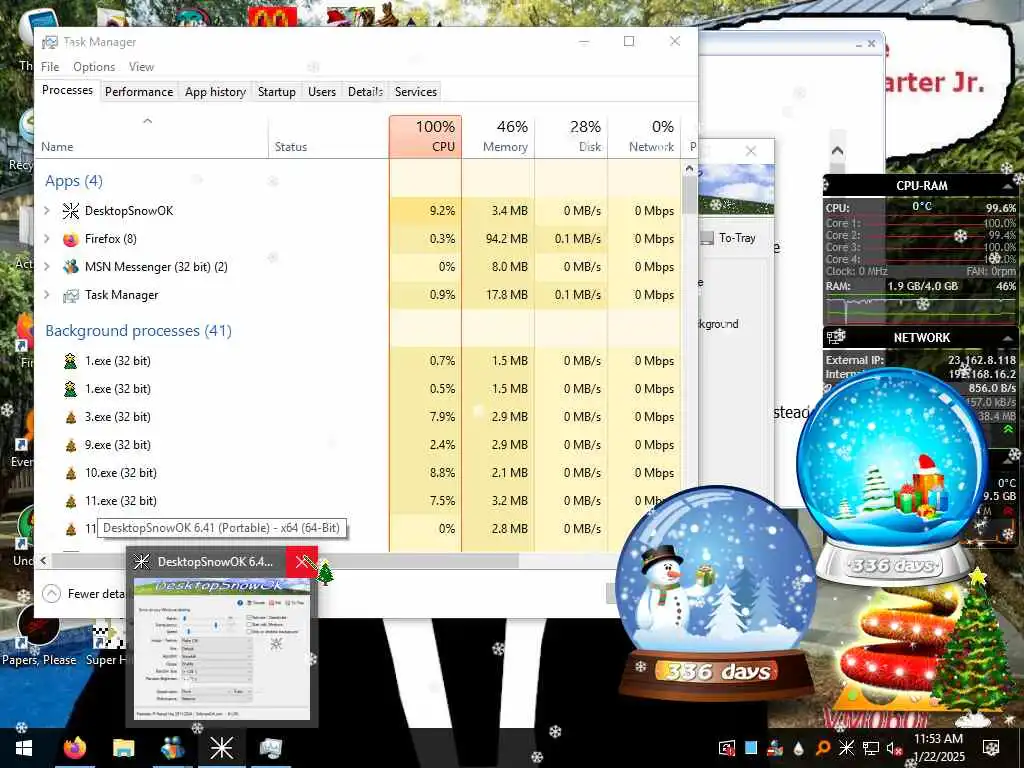Click the gift-box snow globe countdown gadget
The height and width of the screenshot is (768, 1024).
(893, 476)
